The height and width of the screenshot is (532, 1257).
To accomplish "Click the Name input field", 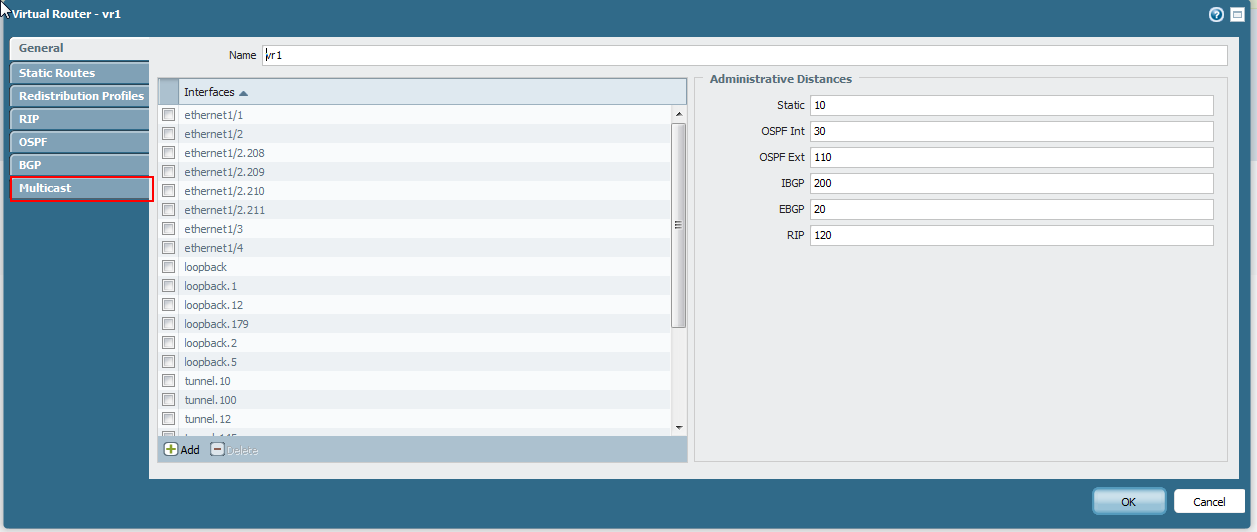I will click(x=744, y=55).
